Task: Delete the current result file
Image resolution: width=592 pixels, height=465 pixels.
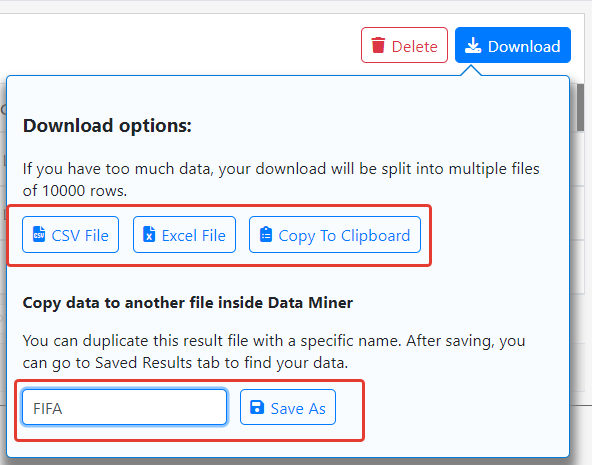Action: tap(404, 45)
